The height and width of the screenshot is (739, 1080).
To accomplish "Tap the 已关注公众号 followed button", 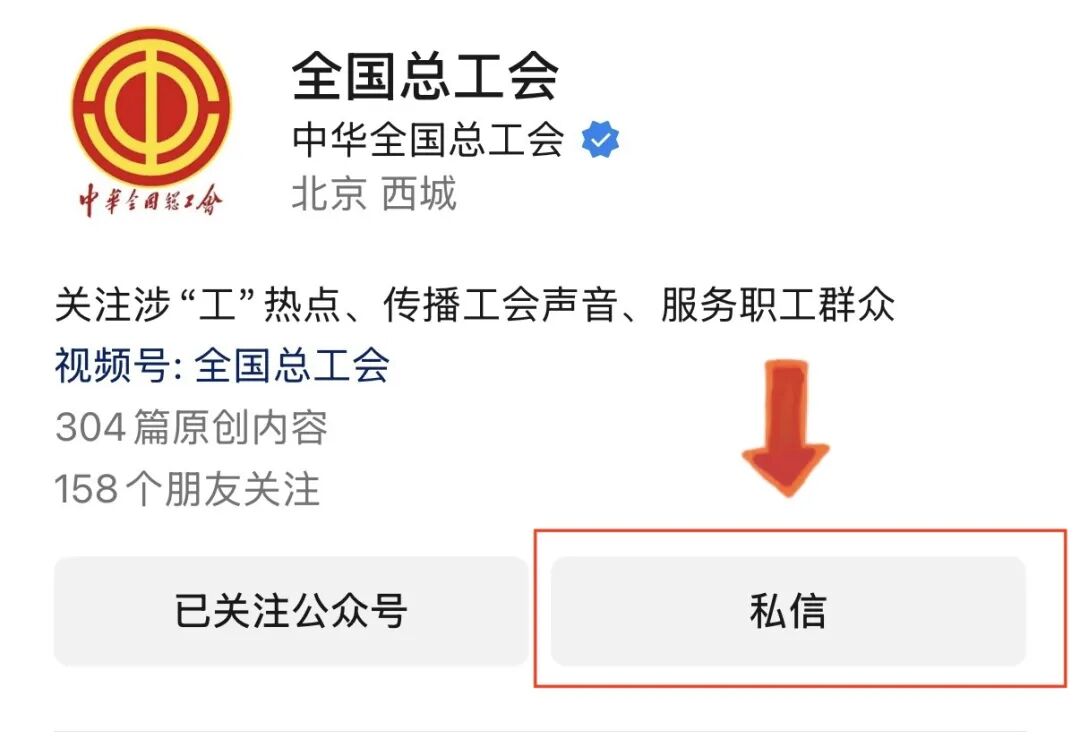I will tap(291, 611).
